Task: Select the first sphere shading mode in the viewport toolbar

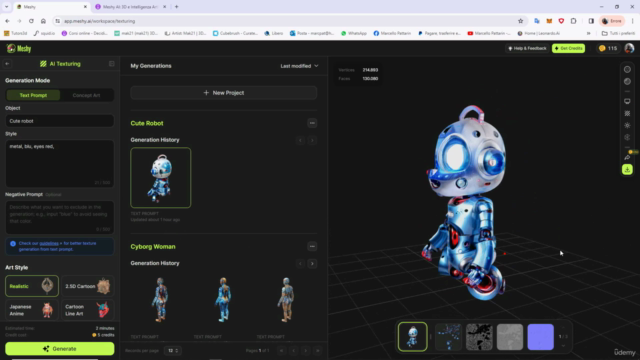Action: click(627, 69)
